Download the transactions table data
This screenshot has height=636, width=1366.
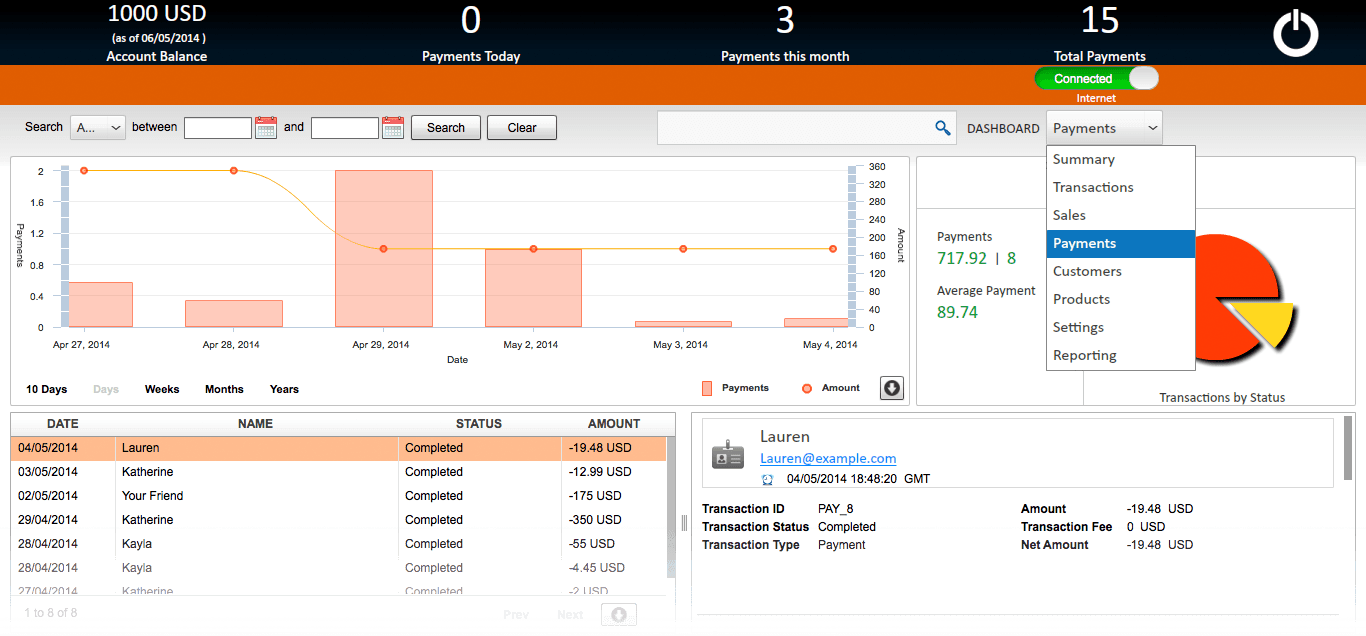pyautogui.click(x=618, y=615)
